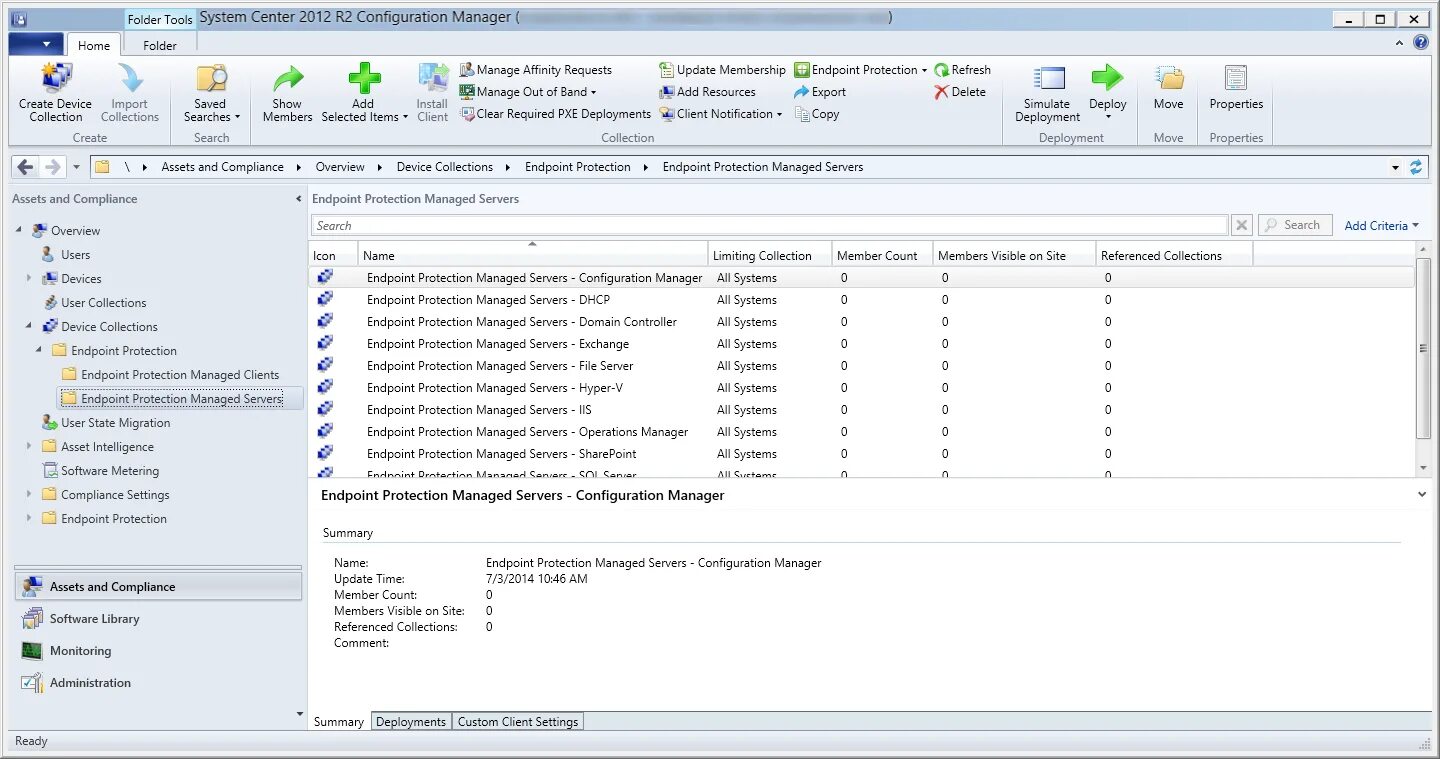Image resolution: width=1440 pixels, height=759 pixels.
Task: Click the Create Device Collection ribbon icon
Action: (55, 80)
